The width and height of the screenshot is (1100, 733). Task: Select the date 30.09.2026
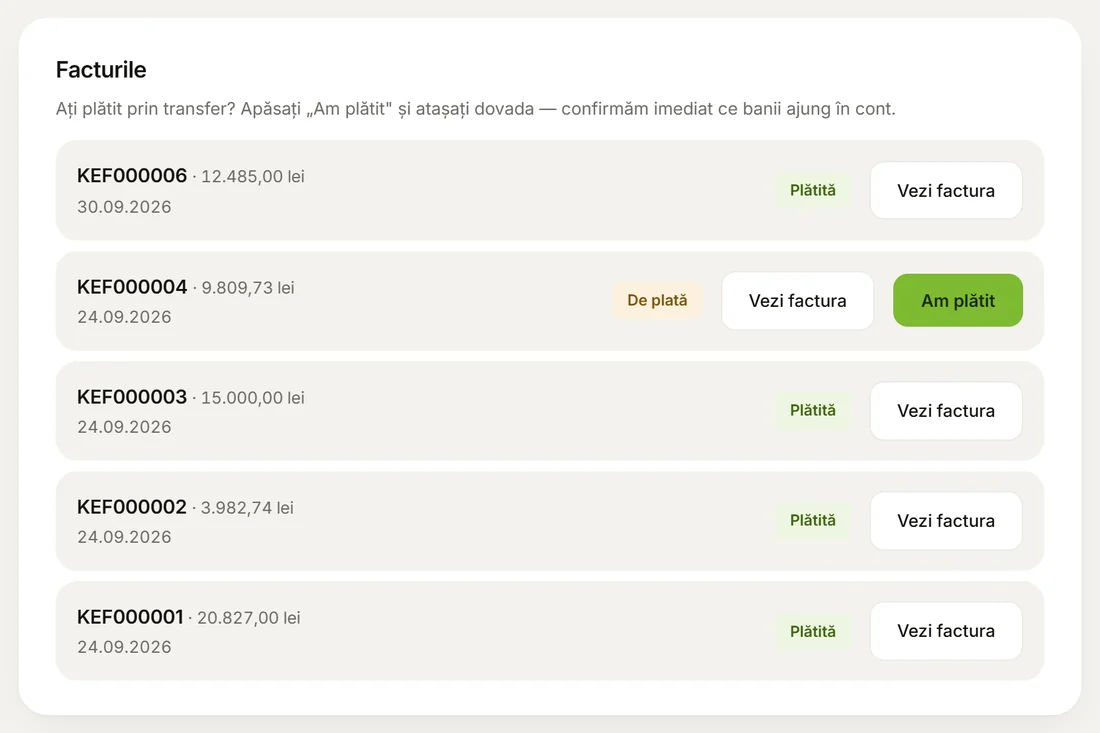pos(124,207)
